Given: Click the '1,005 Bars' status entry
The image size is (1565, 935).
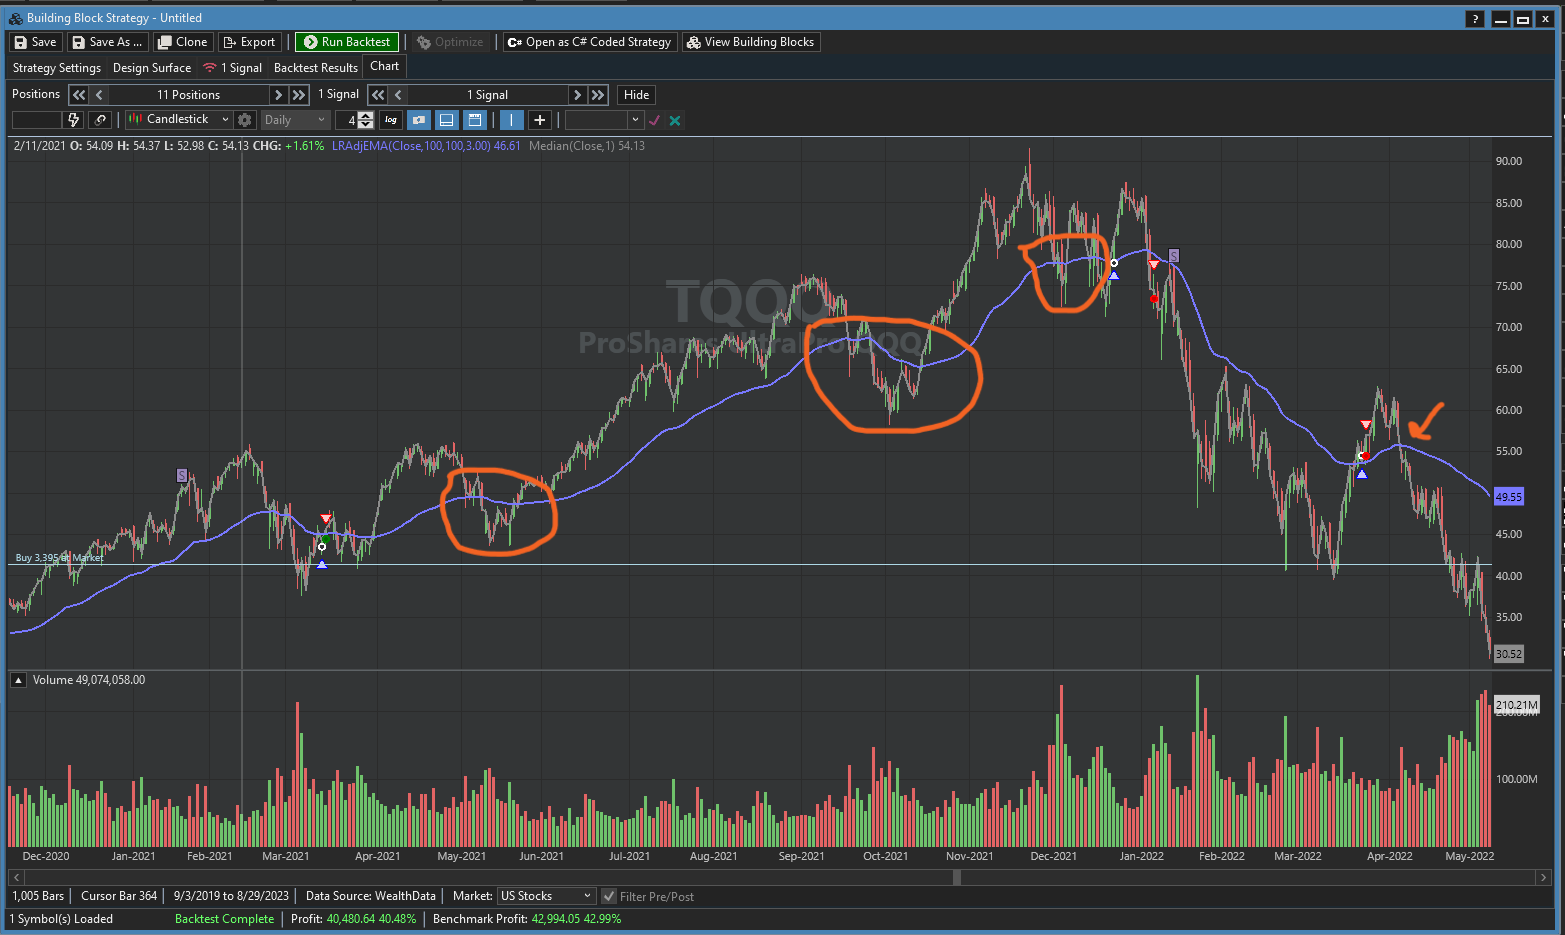Looking at the screenshot, I should coord(38,896).
